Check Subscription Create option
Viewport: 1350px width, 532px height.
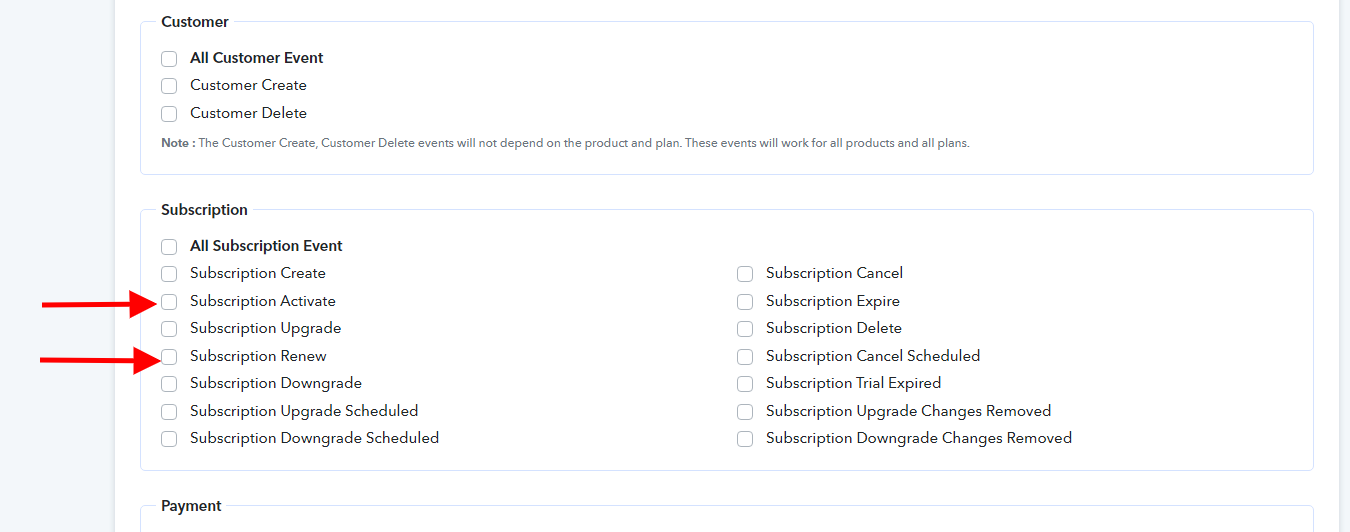(169, 274)
